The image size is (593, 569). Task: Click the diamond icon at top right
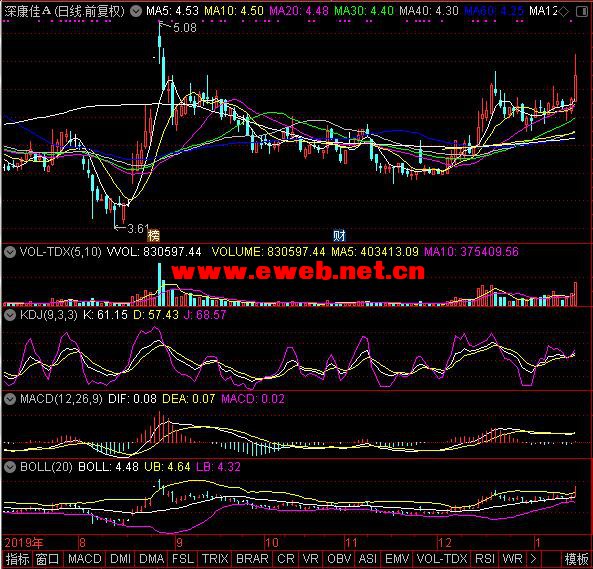click(564, 12)
